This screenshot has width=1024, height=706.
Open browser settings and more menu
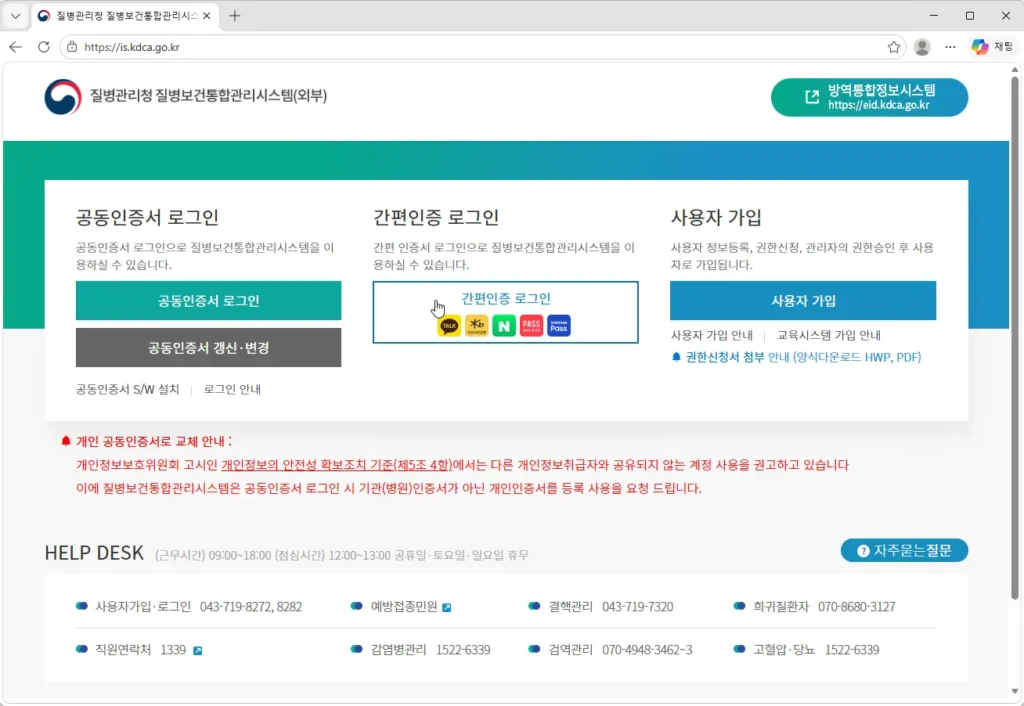point(950,47)
